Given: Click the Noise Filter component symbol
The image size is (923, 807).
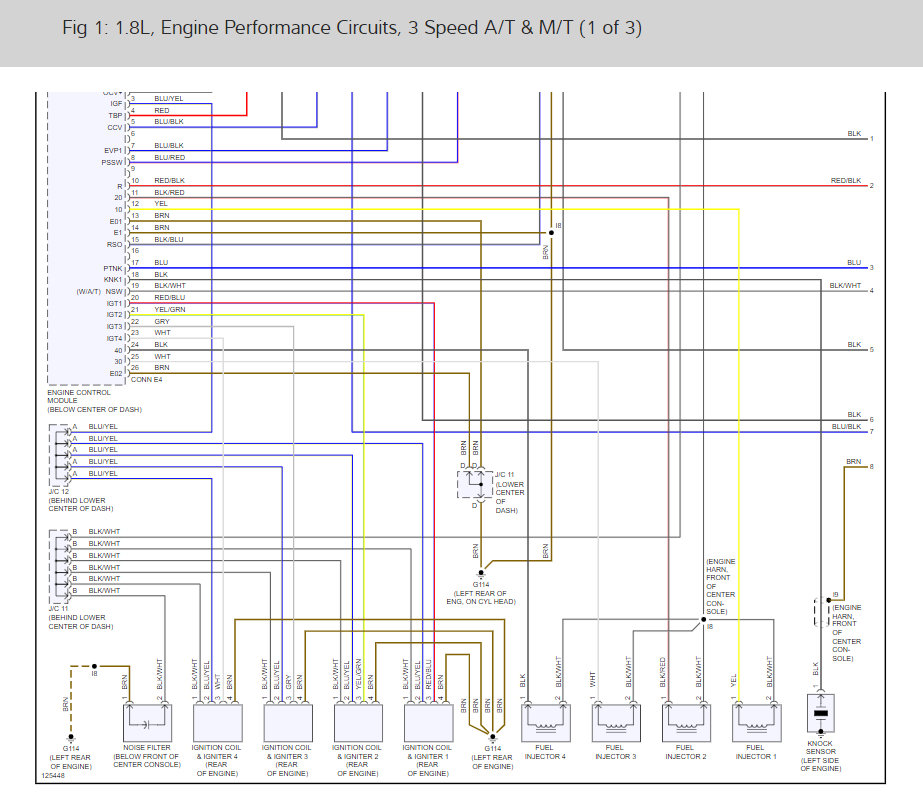Looking at the screenshot, I should tap(147, 722).
